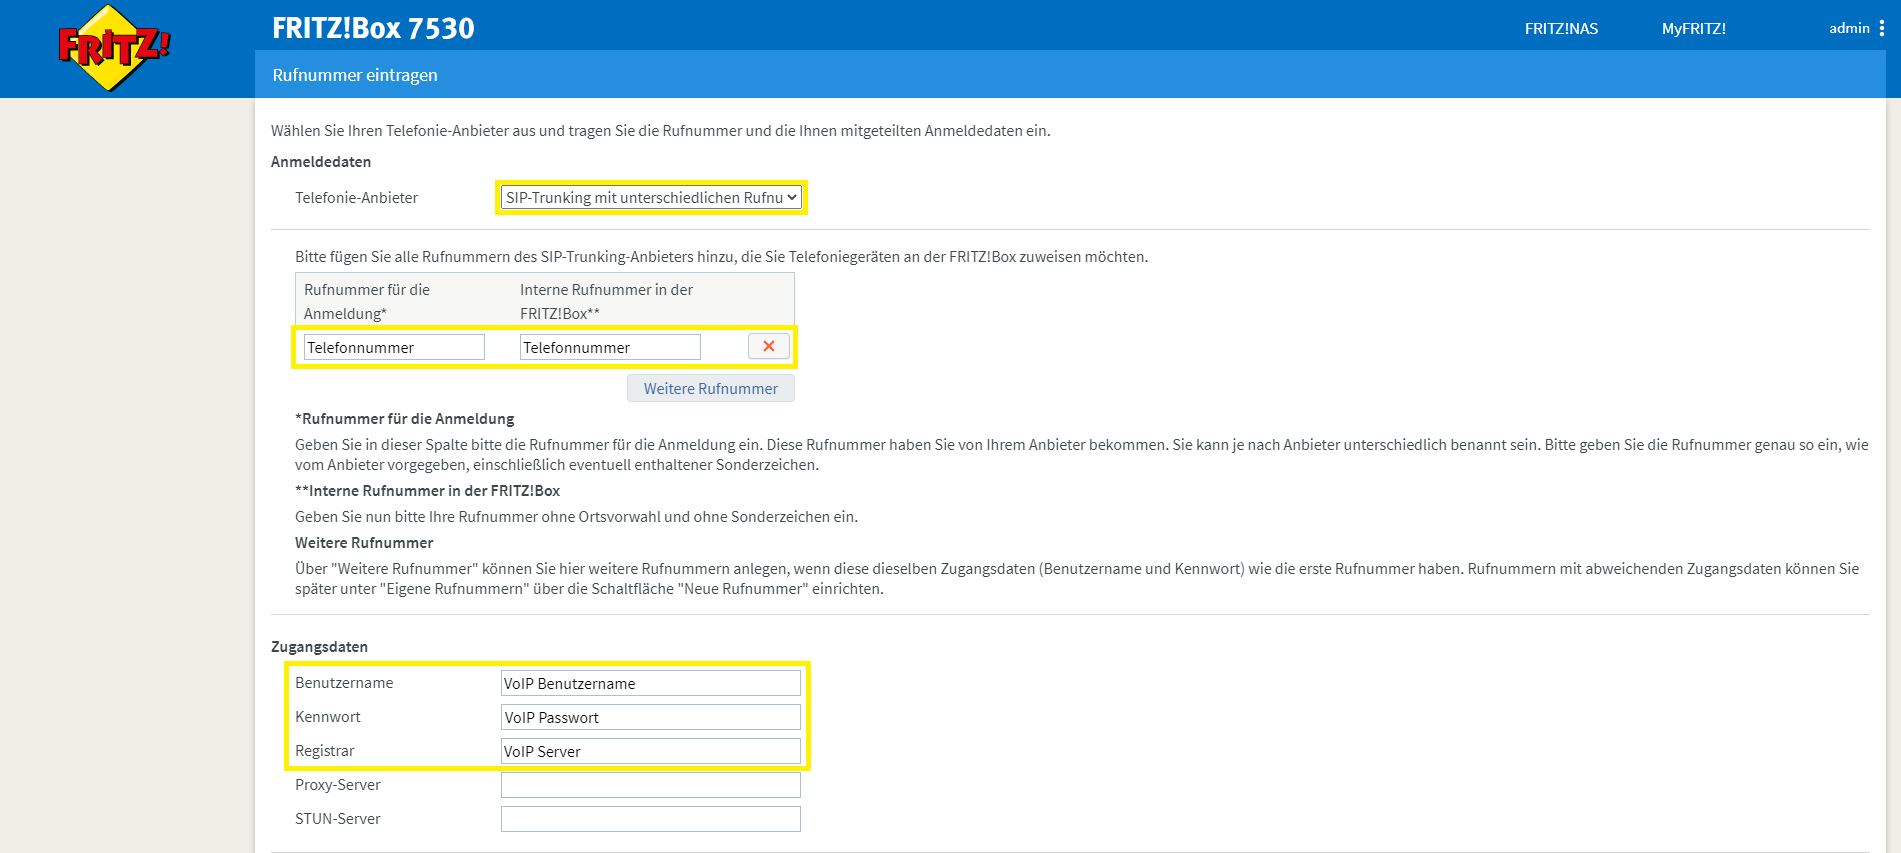The width and height of the screenshot is (1901, 853).
Task: Click the Benutzername label
Action: click(x=344, y=682)
